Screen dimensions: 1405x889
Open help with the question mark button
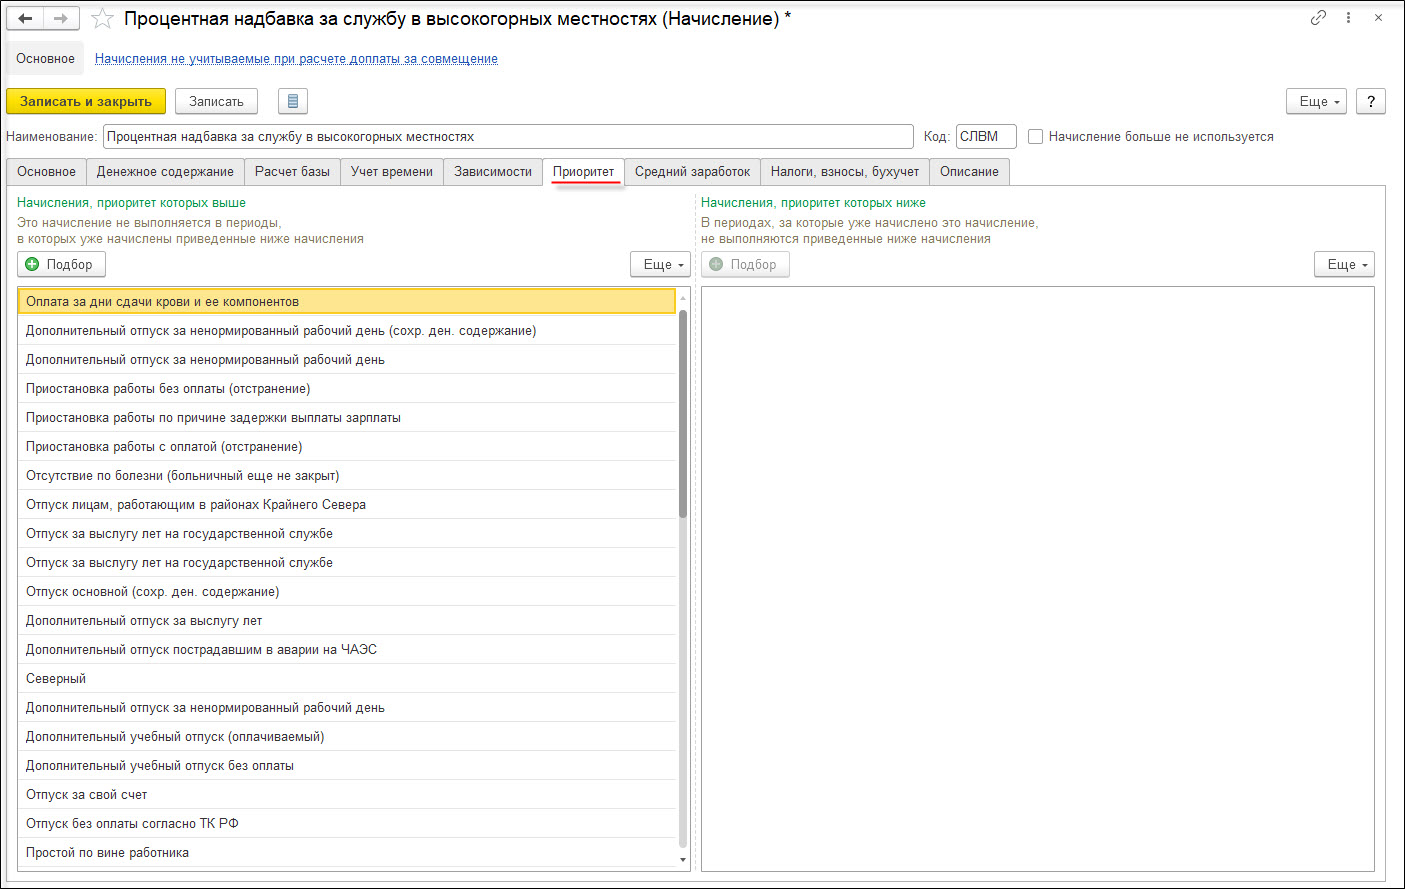pyautogui.click(x=1371, y=101)
